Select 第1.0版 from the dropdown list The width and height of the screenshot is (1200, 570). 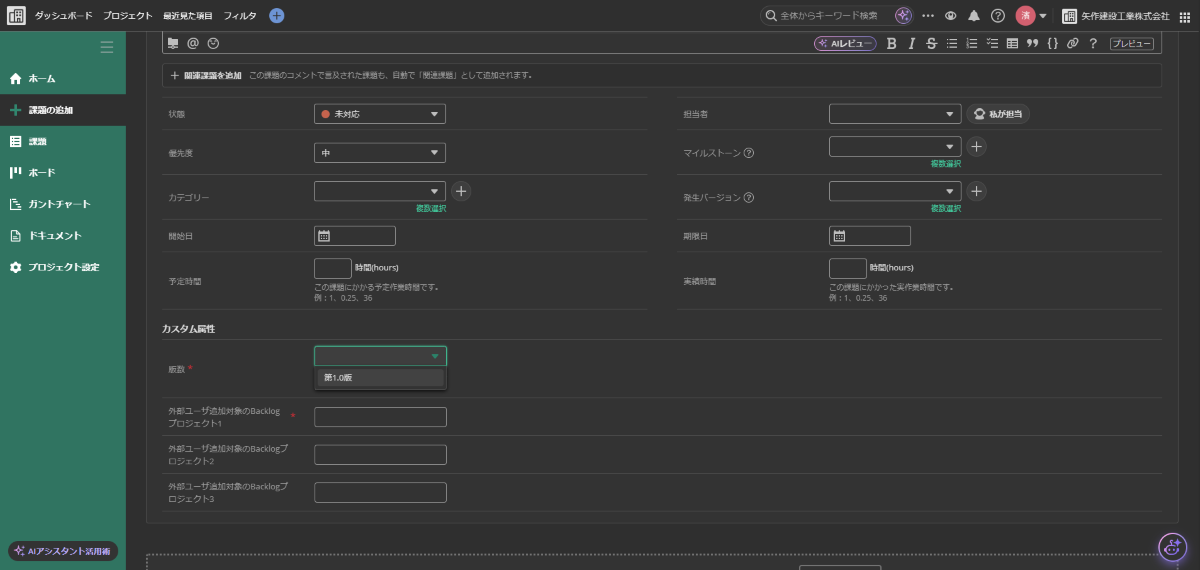click(x=380, y=378)
